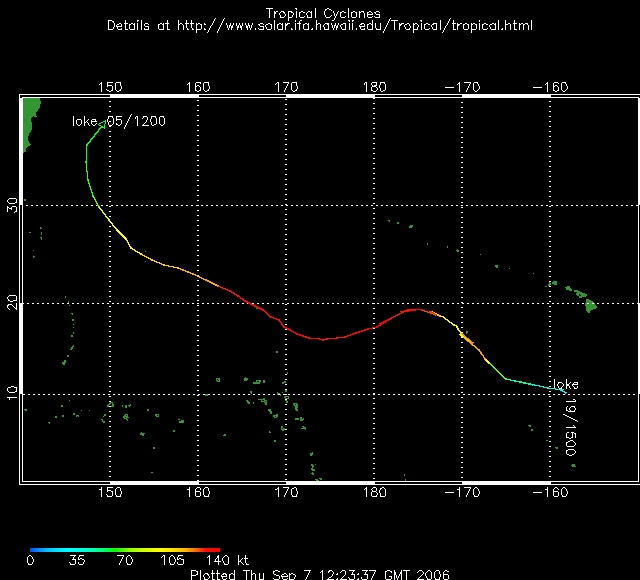Click the rotated 19/1500 timestamp label
Image resolution: width=640 pixels, height=580 pixels.
point(571,430)
